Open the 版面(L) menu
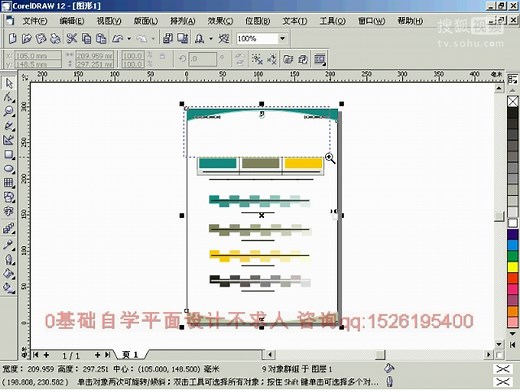Image resolution: width=520 pixels, height=390 pixels. (x=146, y=21)
